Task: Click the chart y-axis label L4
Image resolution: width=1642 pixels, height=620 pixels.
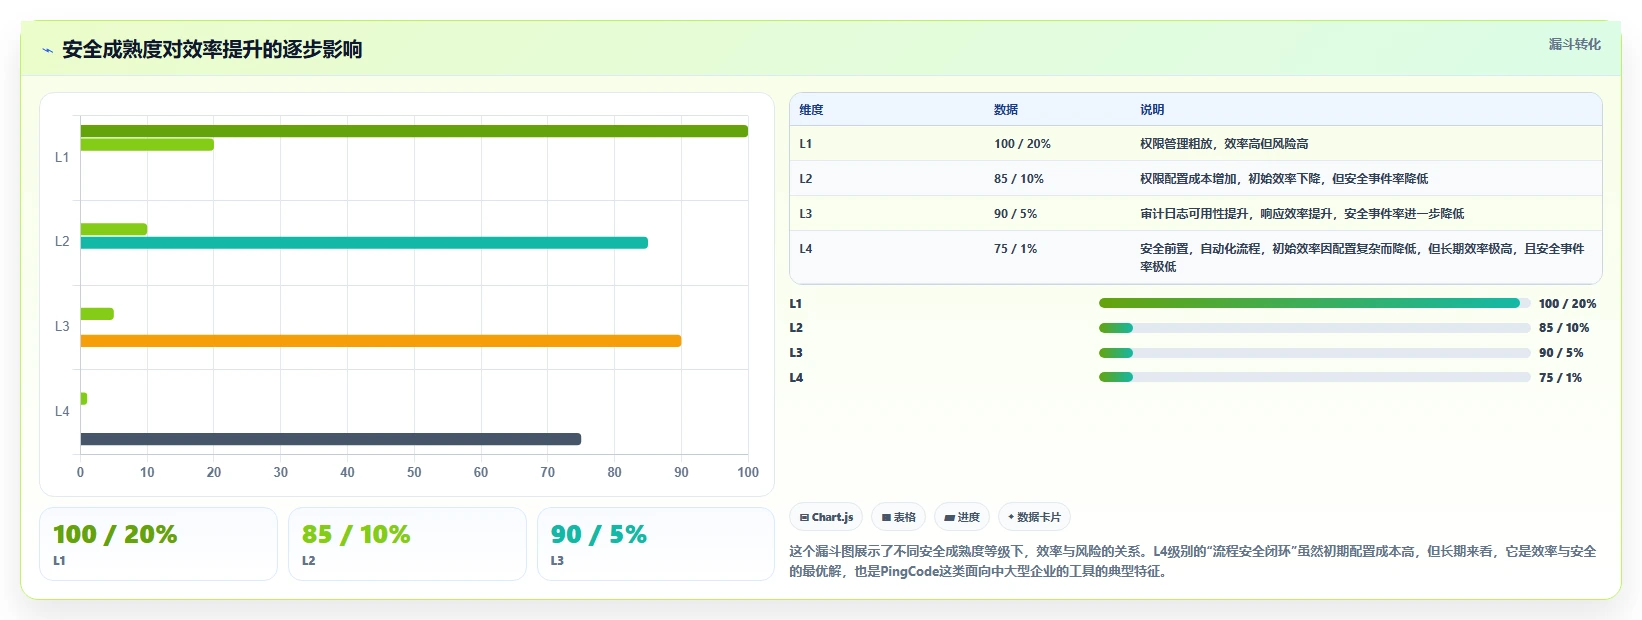Action: pyautogui.click(x=62, y=412)
